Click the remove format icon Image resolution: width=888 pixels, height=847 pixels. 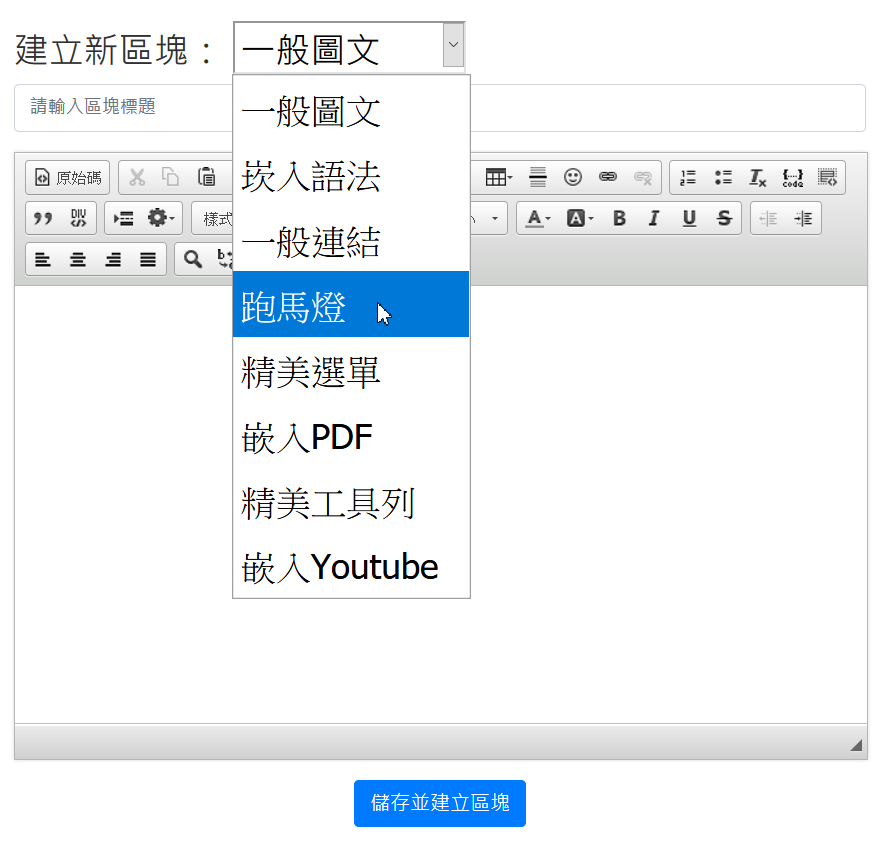click(758, 178)
